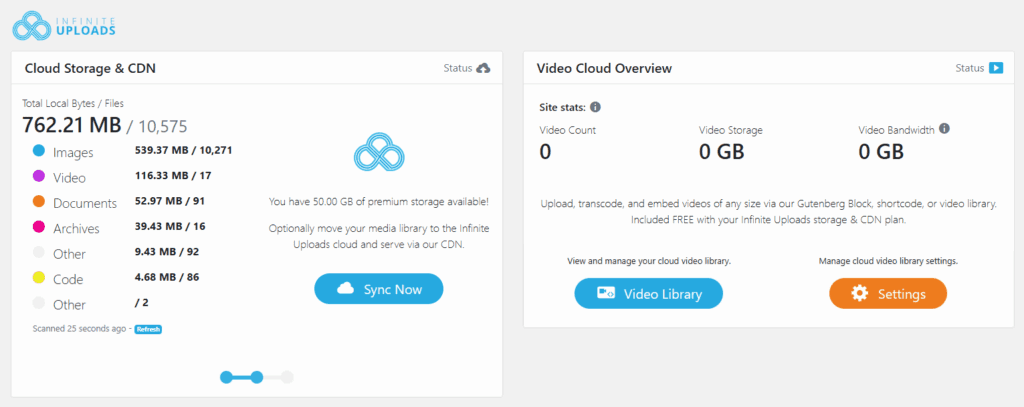This screenshot has width=1024, height=407.
Task: Click the Infinite Uploads logo
Action: (x=65, y=25)
